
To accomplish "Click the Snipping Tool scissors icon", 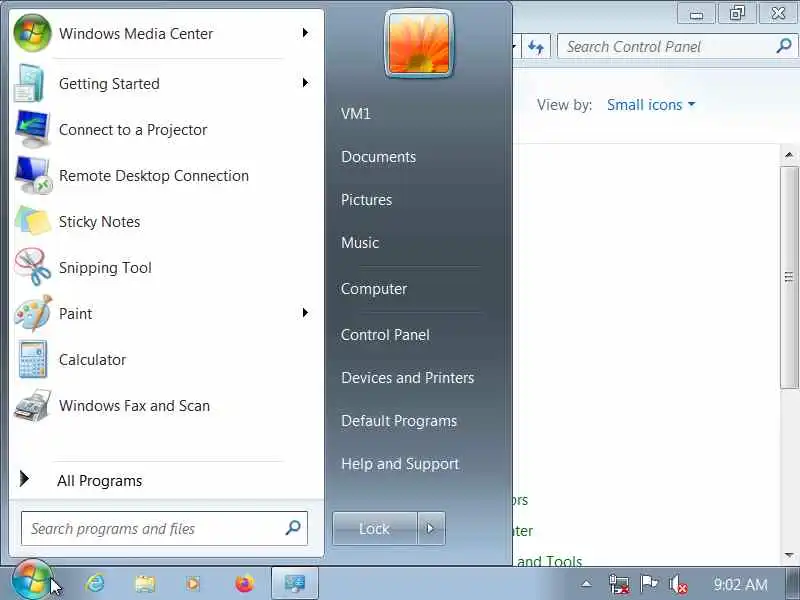I will (33, 267).
